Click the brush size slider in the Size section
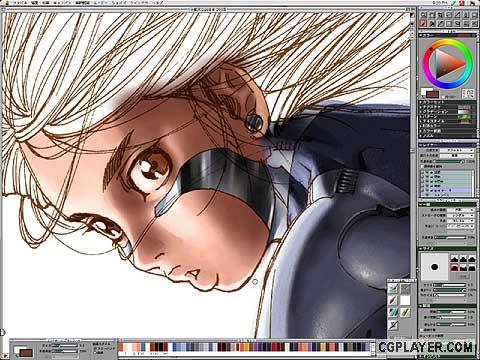Image resolution: width=480 pixels, height=360 pixels. pos(450,285)
